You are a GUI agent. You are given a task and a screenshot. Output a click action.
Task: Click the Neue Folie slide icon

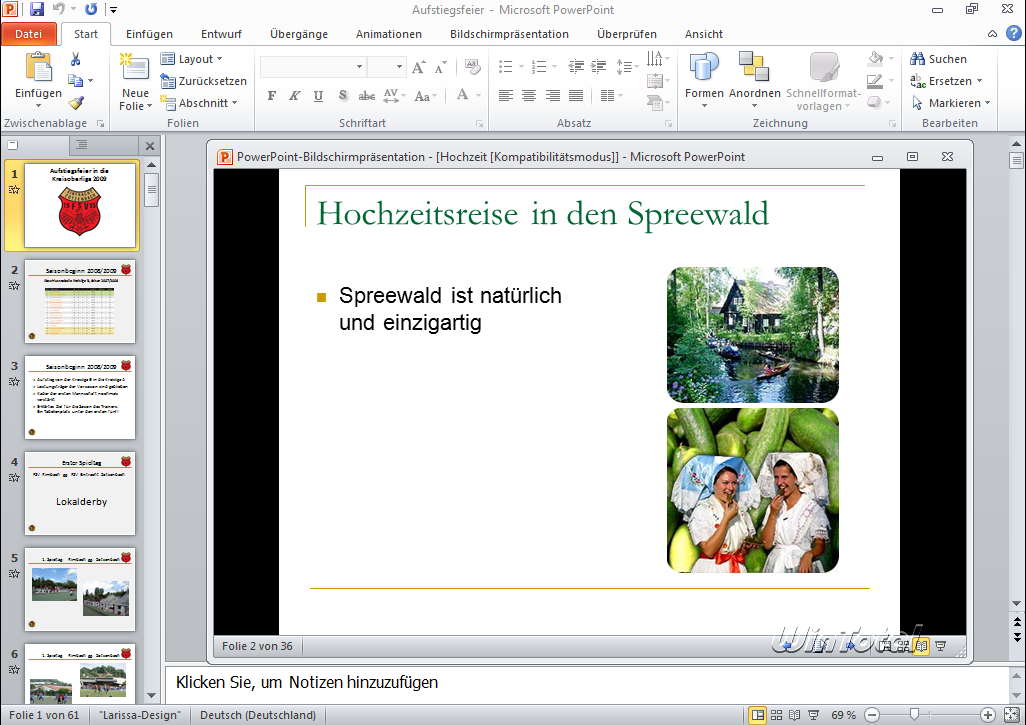tap(135, 67)
